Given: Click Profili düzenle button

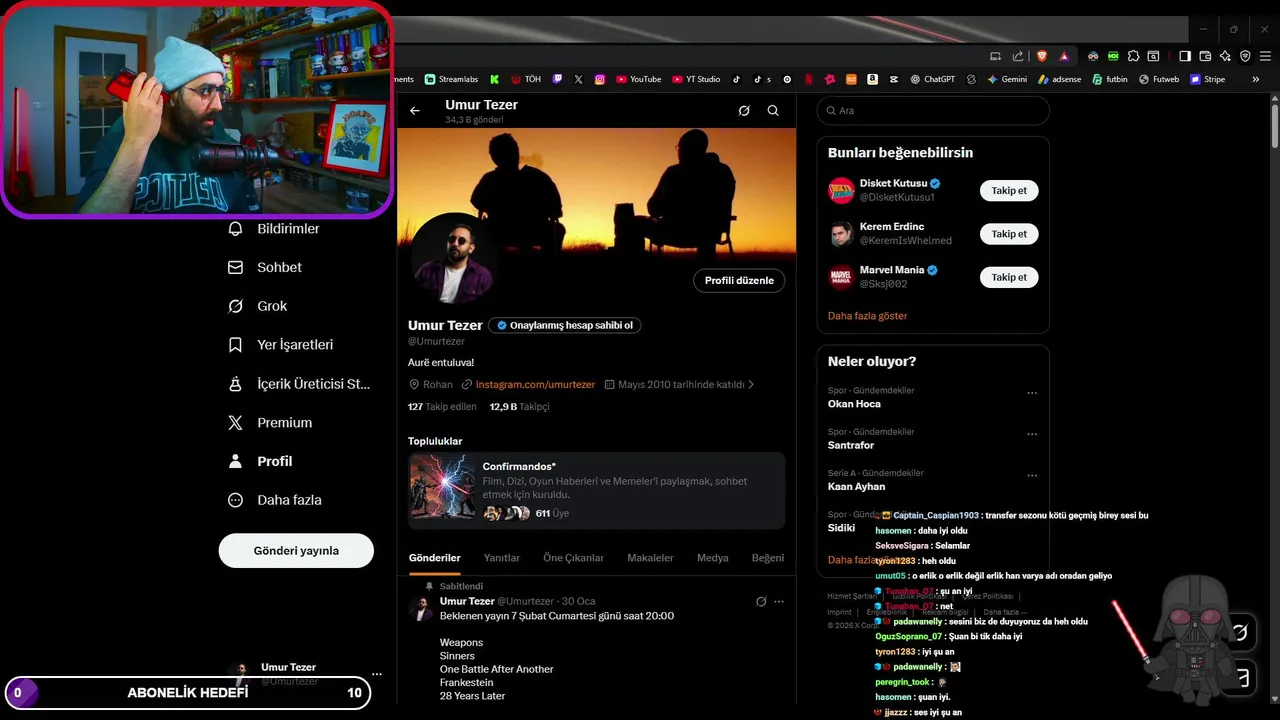Looking at the screenshot, I should coord(739,281).
